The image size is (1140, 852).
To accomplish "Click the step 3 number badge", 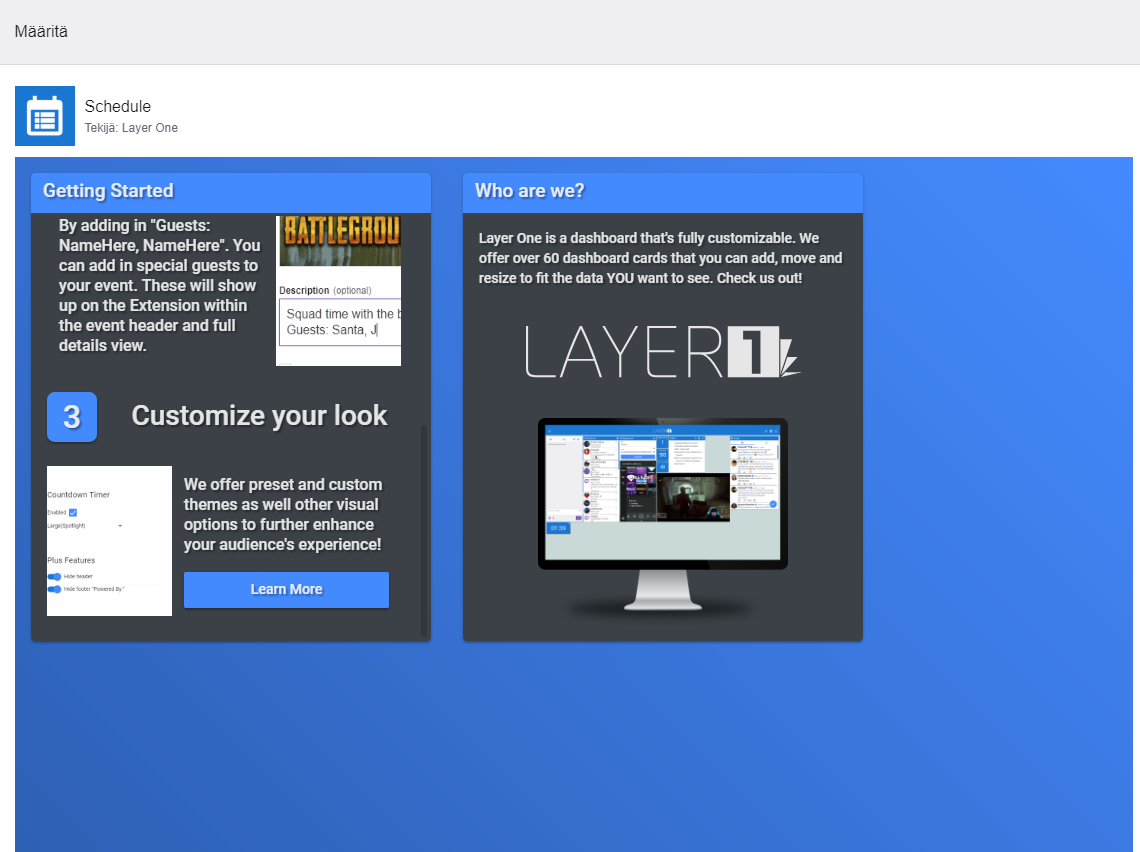I will coord(72,417).
